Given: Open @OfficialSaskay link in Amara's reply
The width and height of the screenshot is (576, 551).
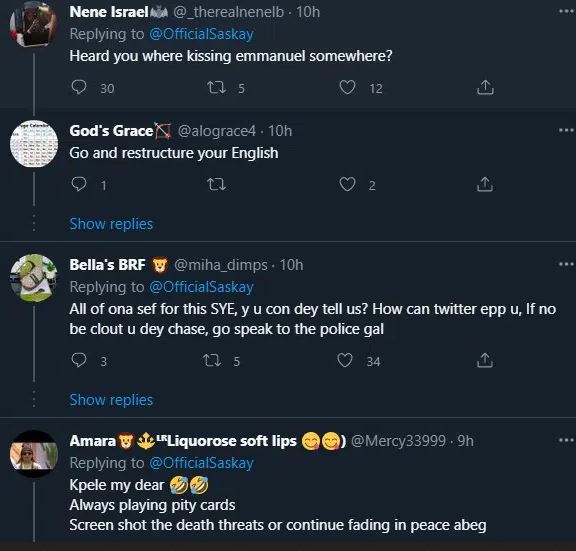Looking at the screenshot, I should click(201, 463).
